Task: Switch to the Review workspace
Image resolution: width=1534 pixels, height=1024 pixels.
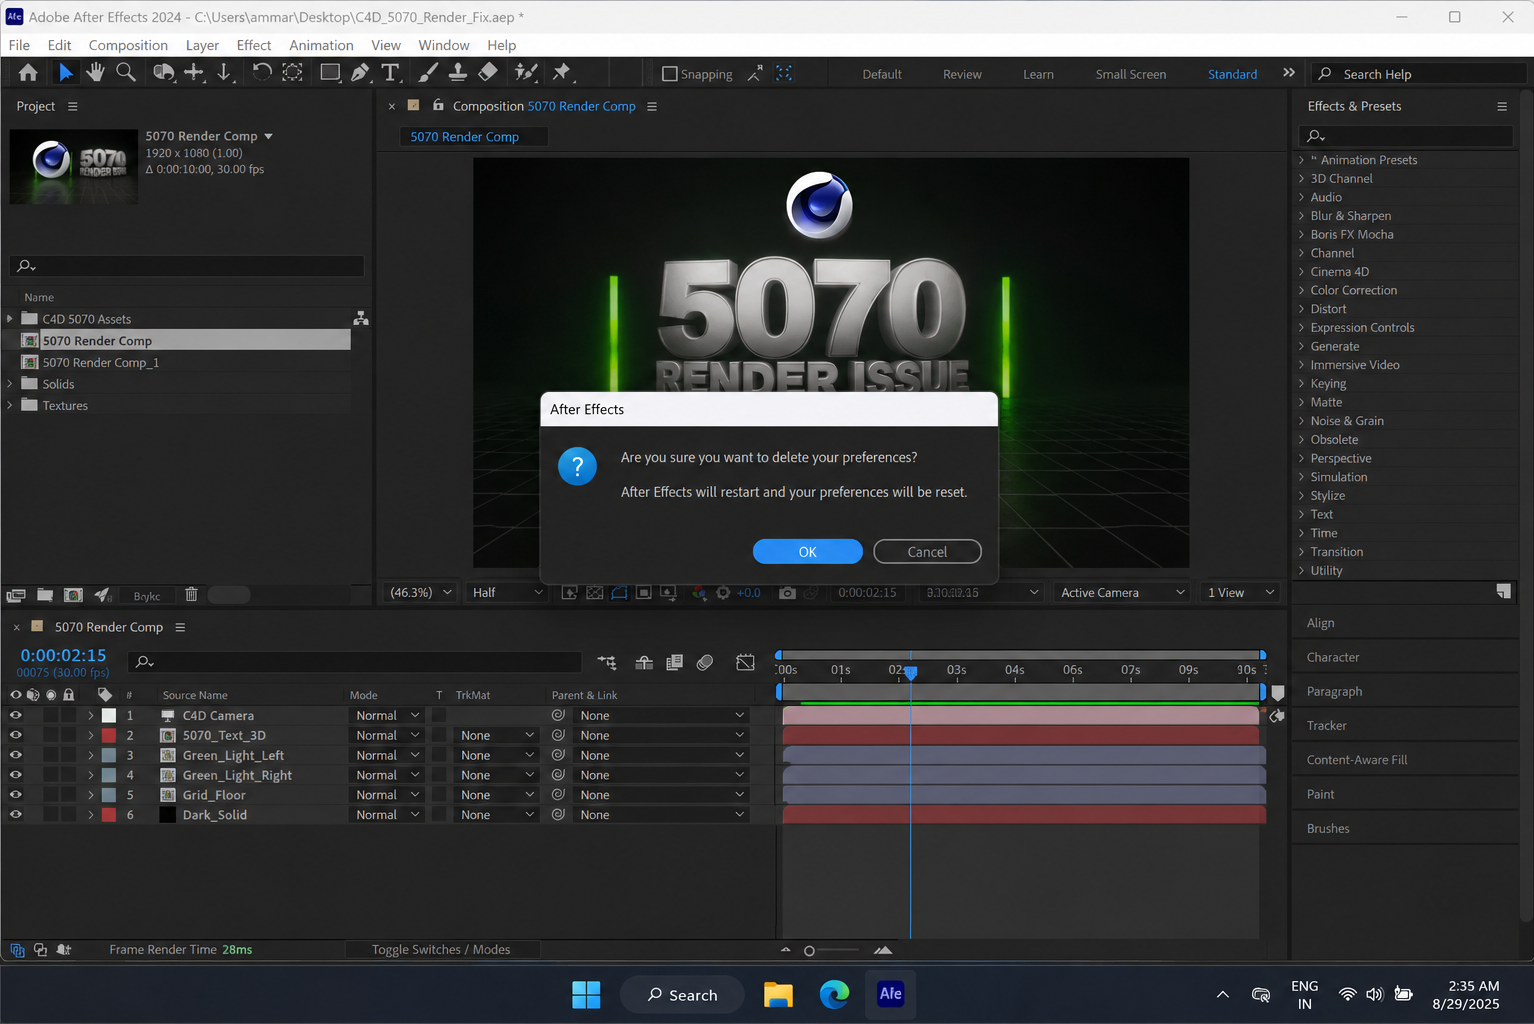Action: pos(962,74)
